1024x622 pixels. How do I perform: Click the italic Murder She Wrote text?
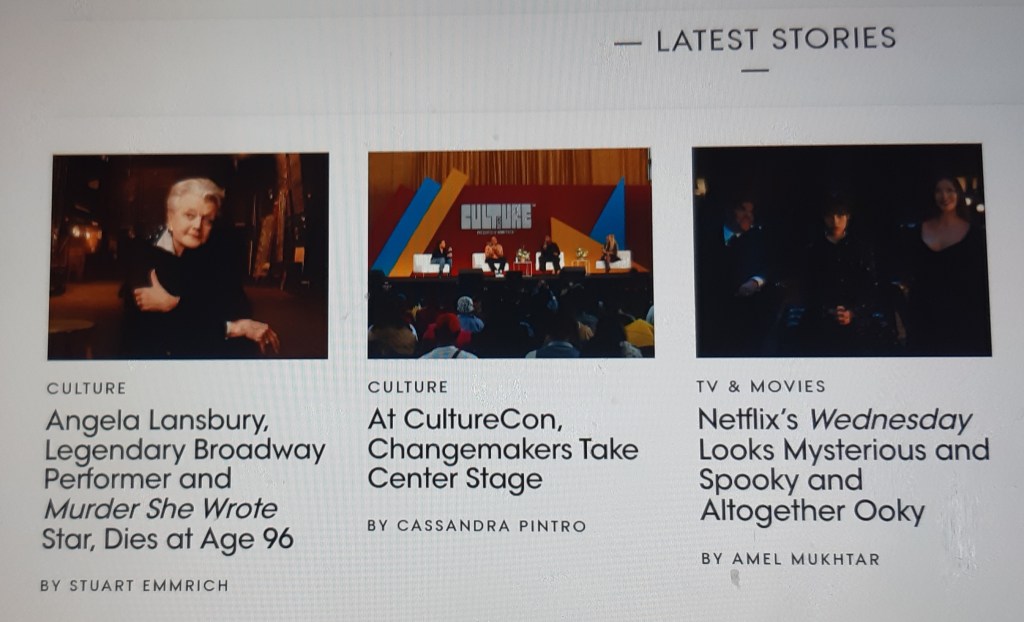coord(161,509)
